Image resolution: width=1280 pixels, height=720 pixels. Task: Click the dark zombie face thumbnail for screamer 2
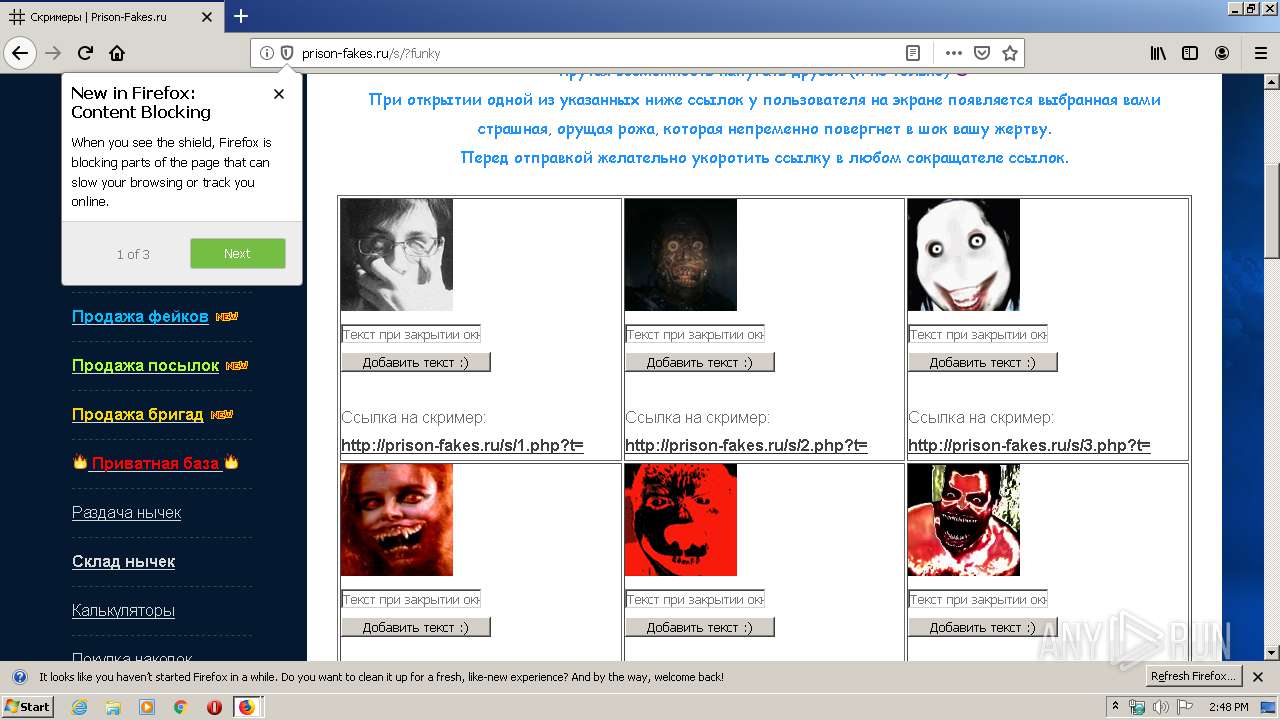[681, 255]
